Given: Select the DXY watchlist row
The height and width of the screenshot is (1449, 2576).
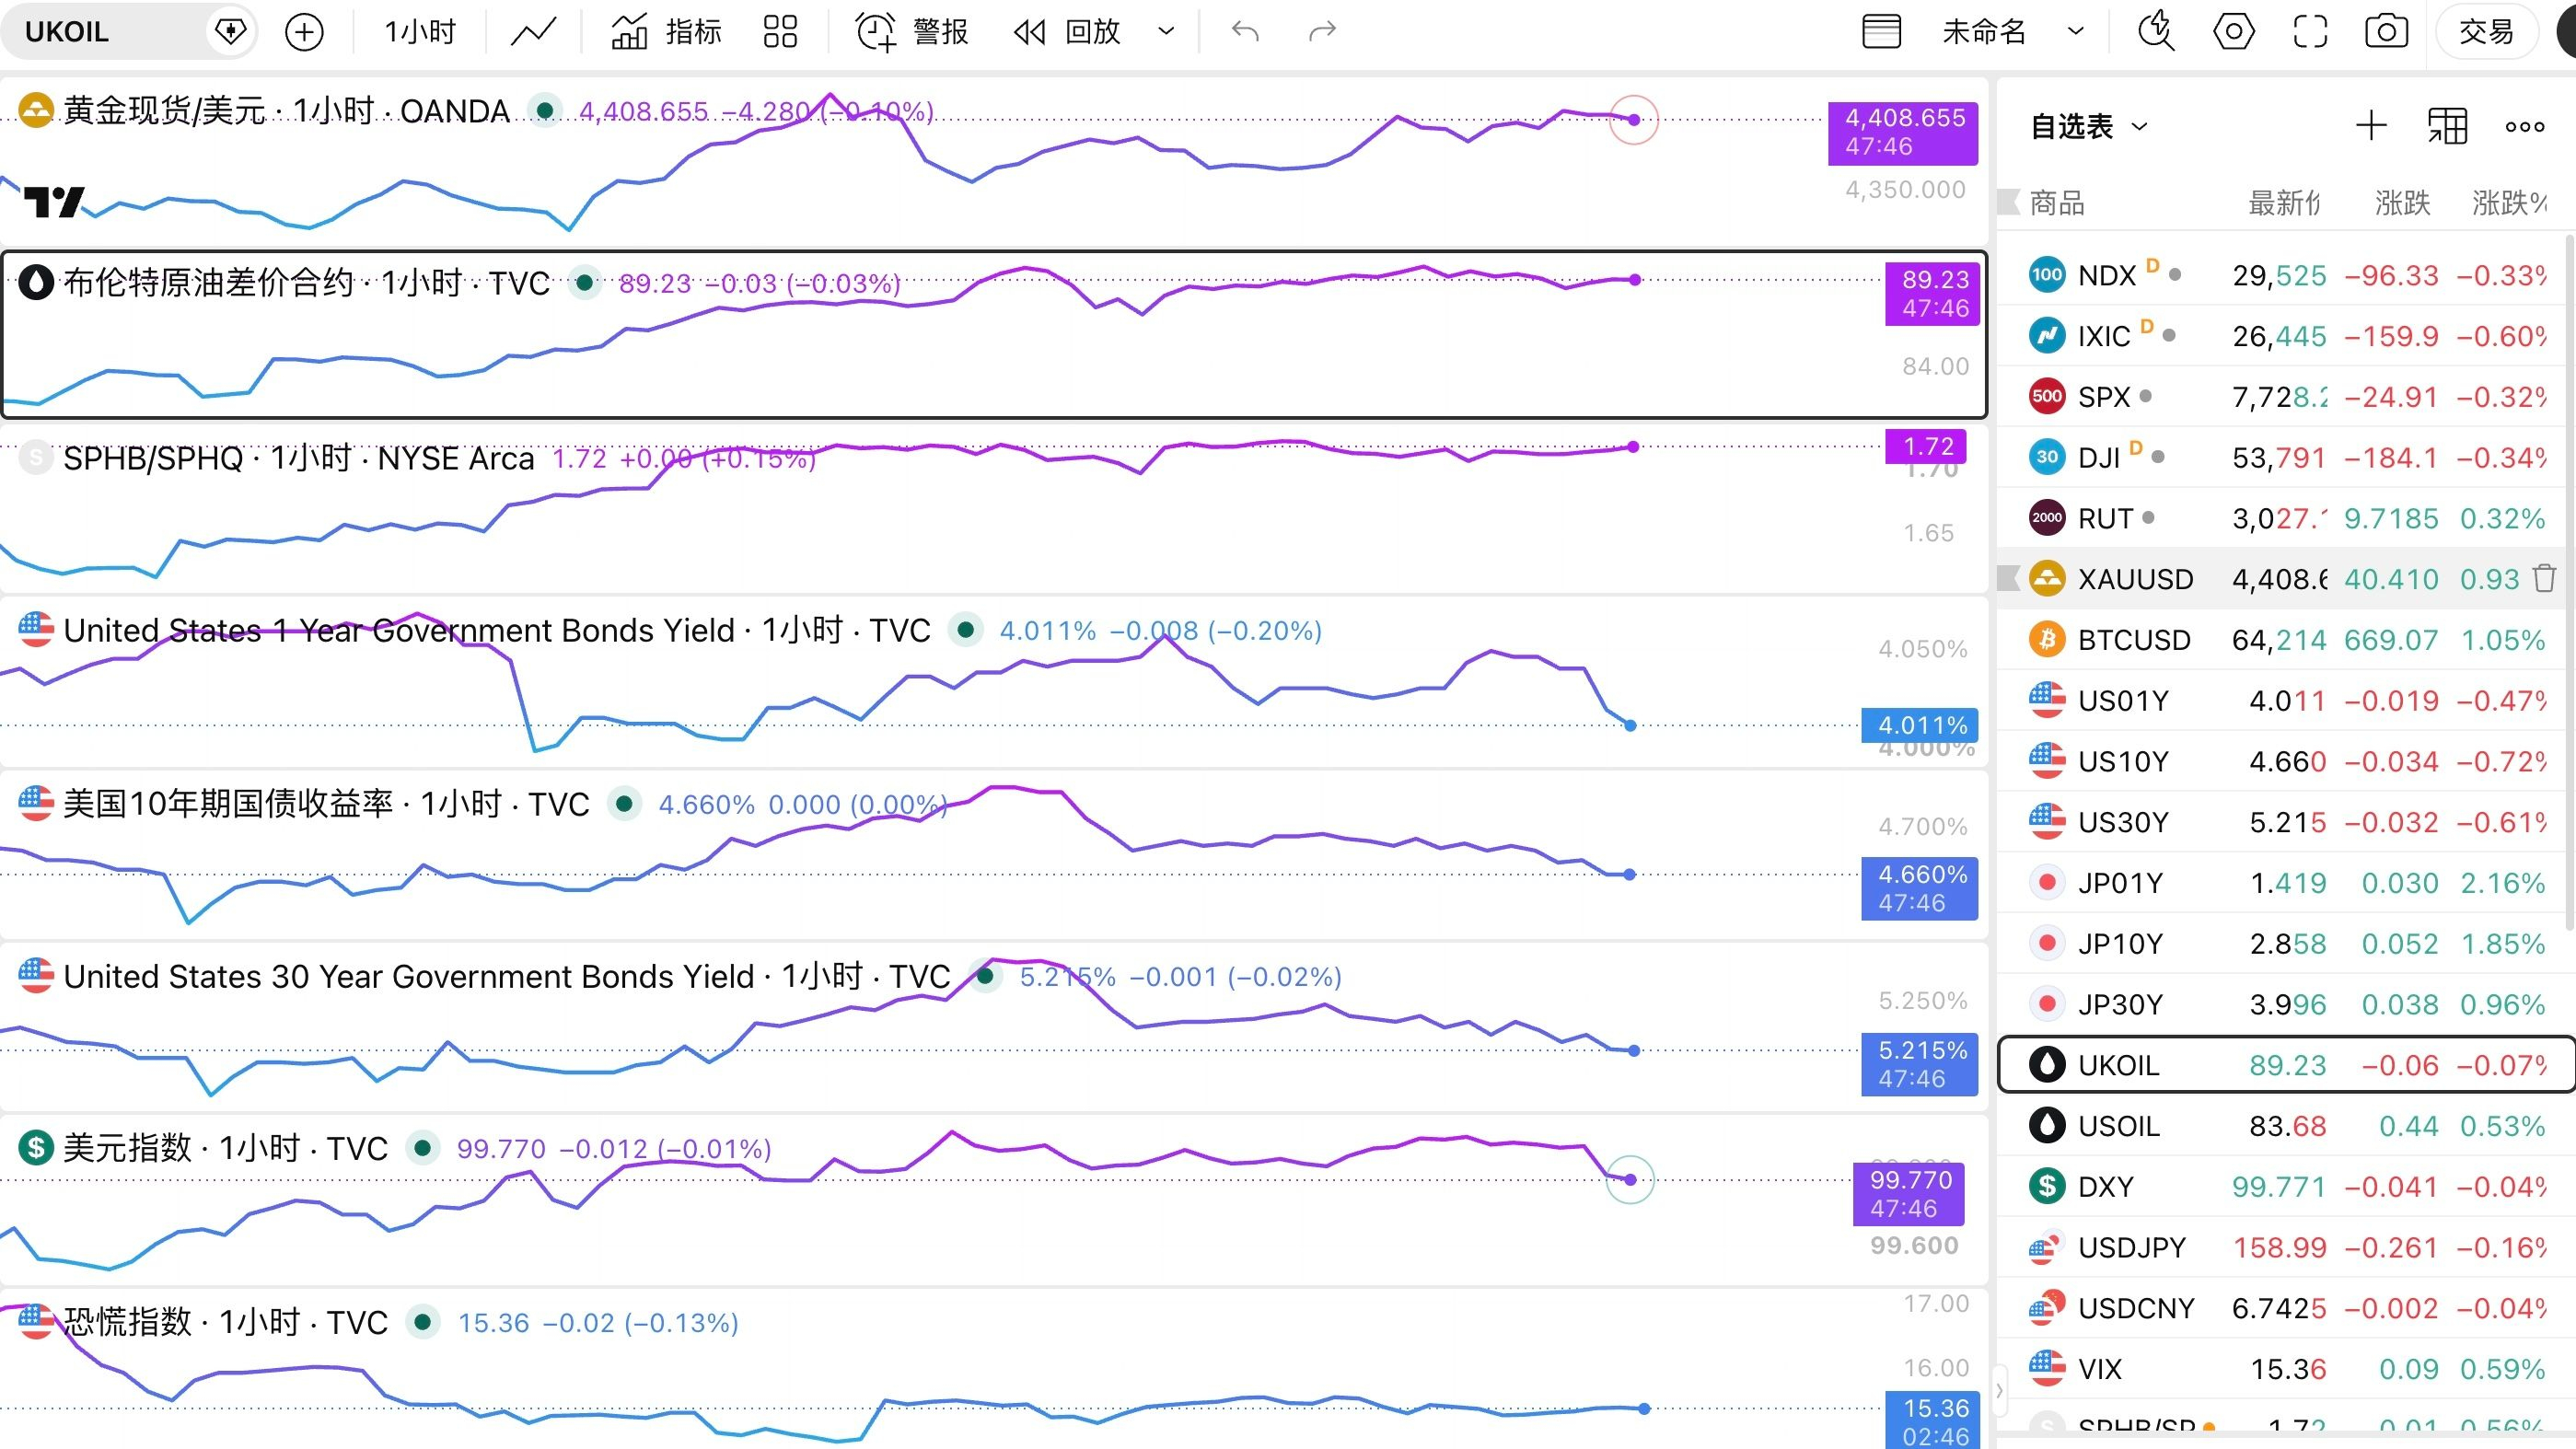Looking at the screenshot, I should (x=2282, y=1187).
